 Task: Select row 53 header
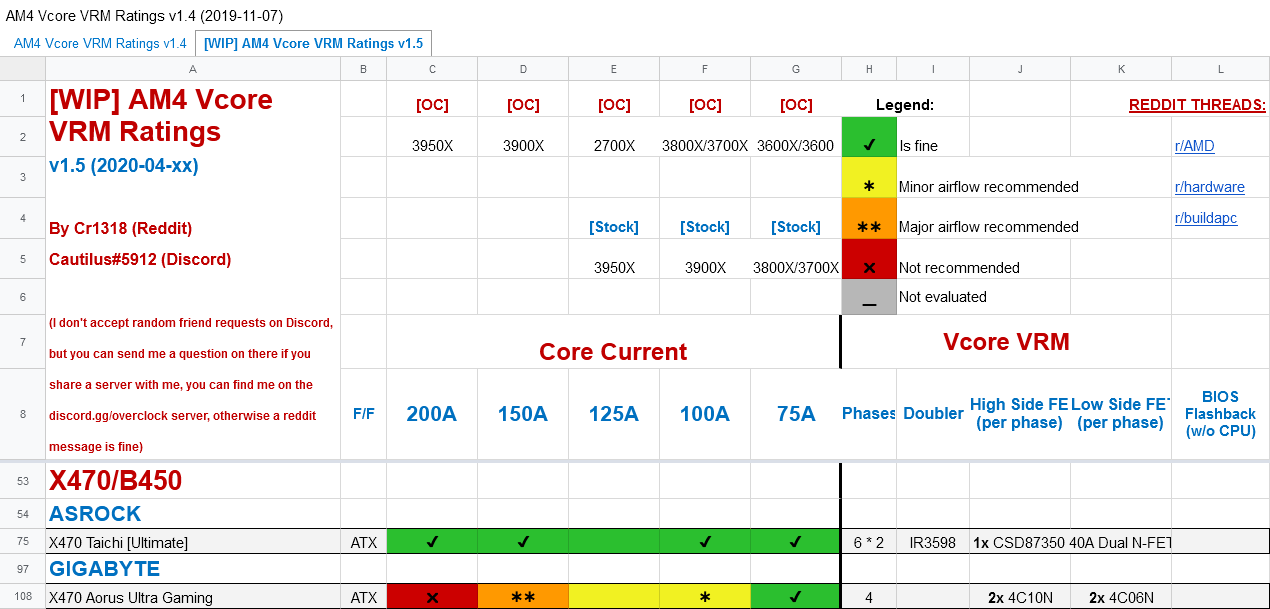coord(22,481)
